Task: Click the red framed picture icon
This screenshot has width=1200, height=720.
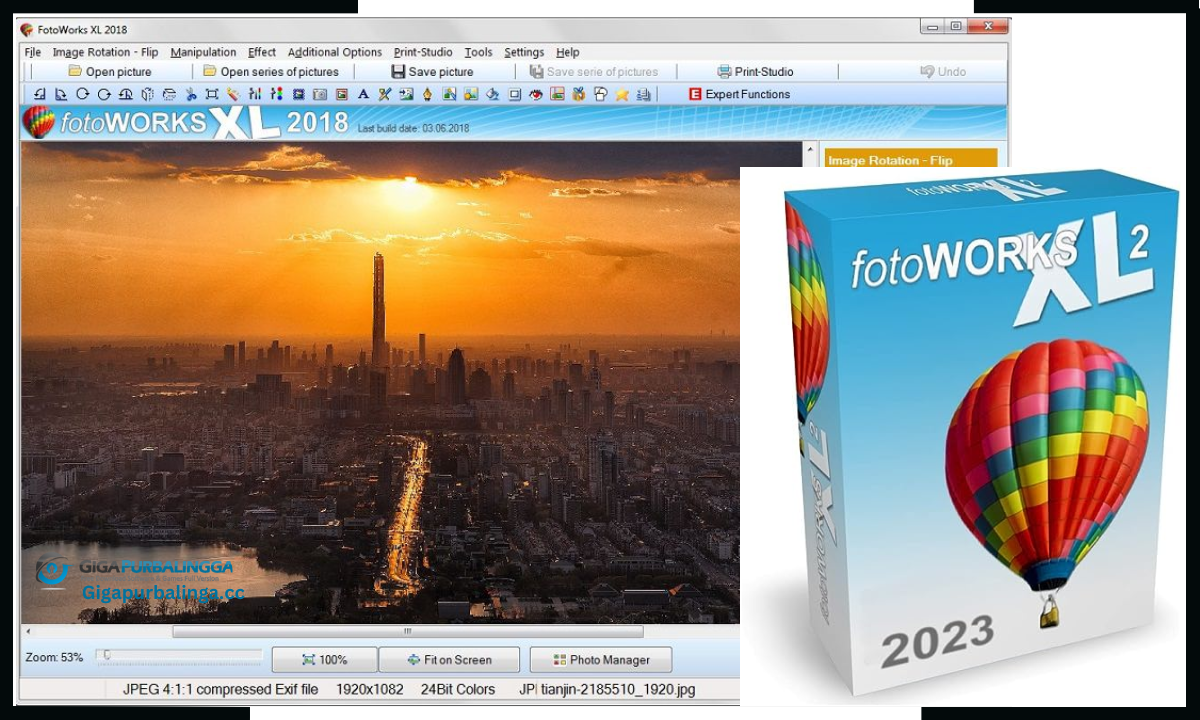Action: coord(341,94)
